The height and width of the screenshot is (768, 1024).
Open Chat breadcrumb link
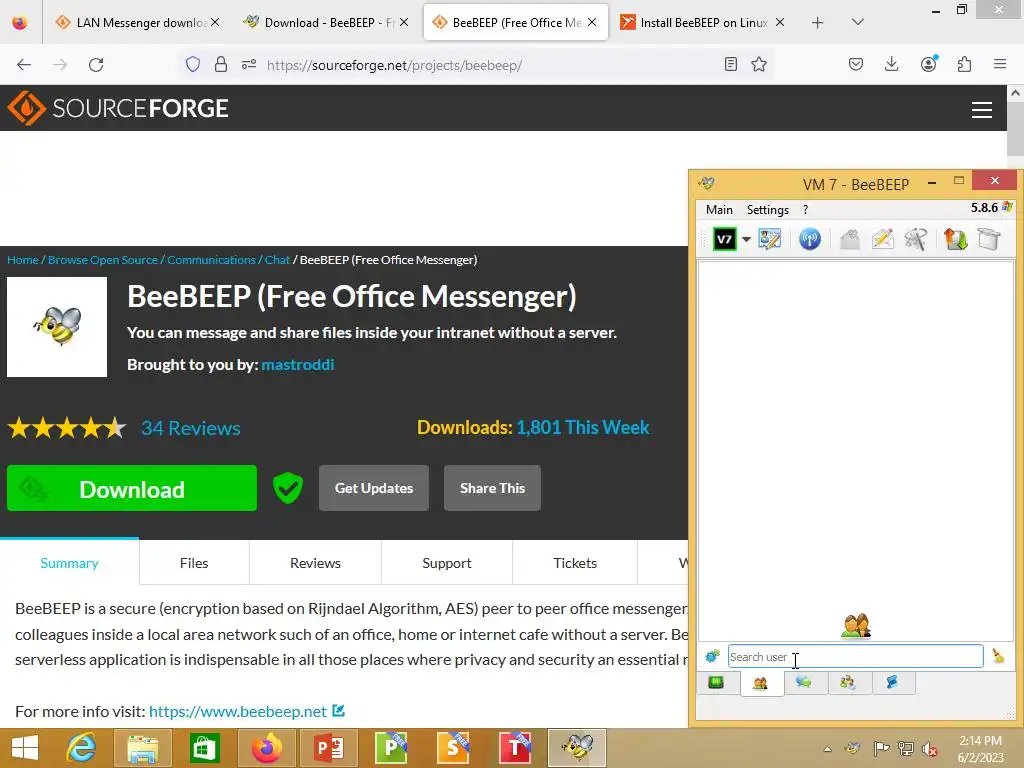[x=277, y=260]
